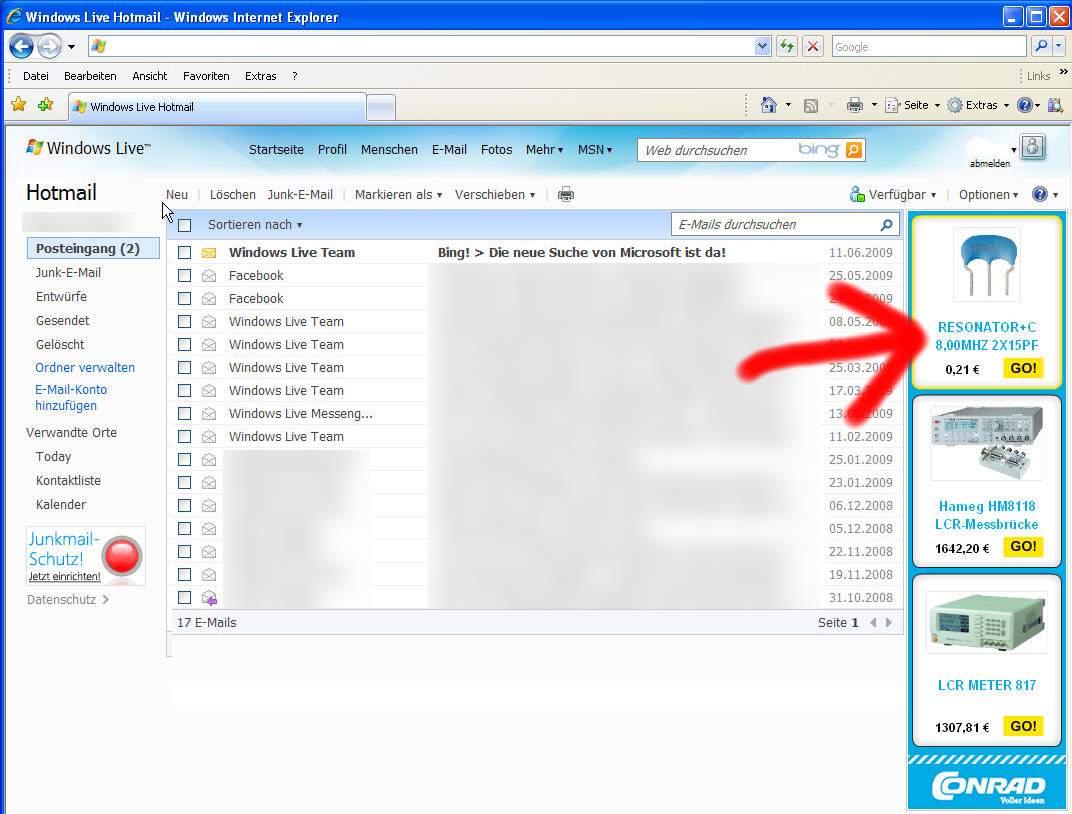Open the Datei menu
Image resolution: width=1072 pixels, height=814 pixels.
pyautogui.click(x=36, y=76)
